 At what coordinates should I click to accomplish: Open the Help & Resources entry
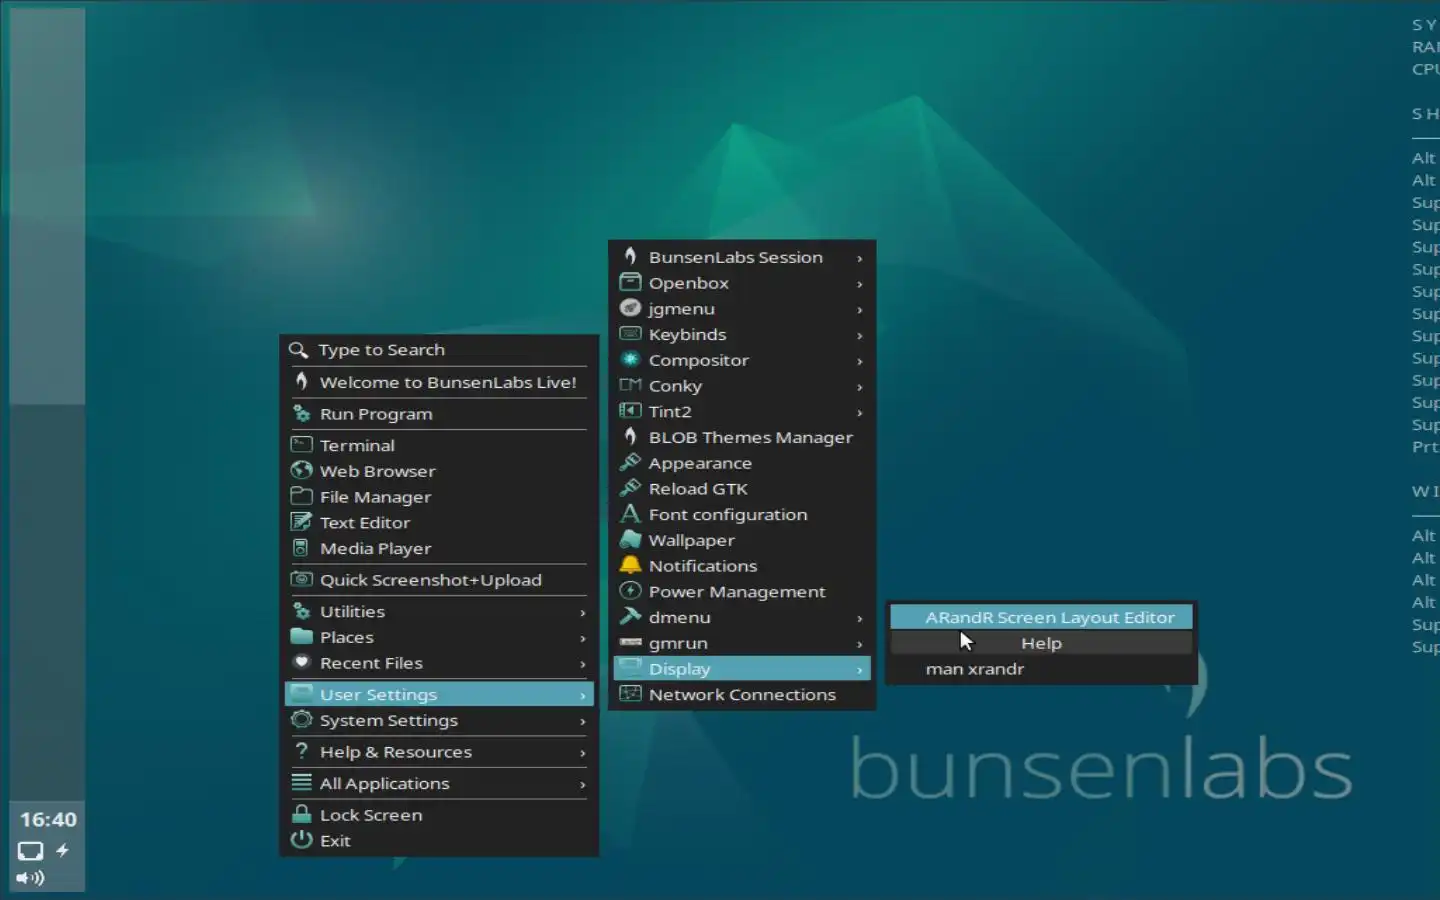(439, 752)
